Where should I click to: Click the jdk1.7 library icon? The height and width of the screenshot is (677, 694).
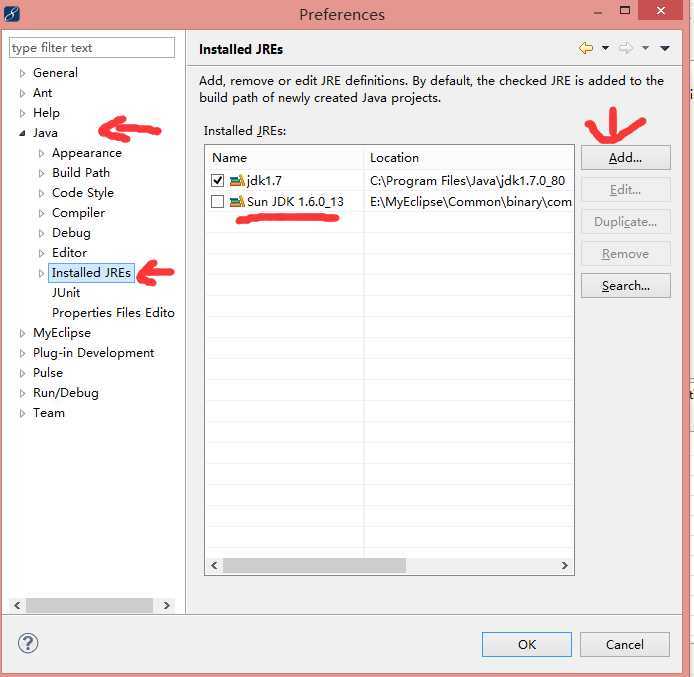(237, 181)
